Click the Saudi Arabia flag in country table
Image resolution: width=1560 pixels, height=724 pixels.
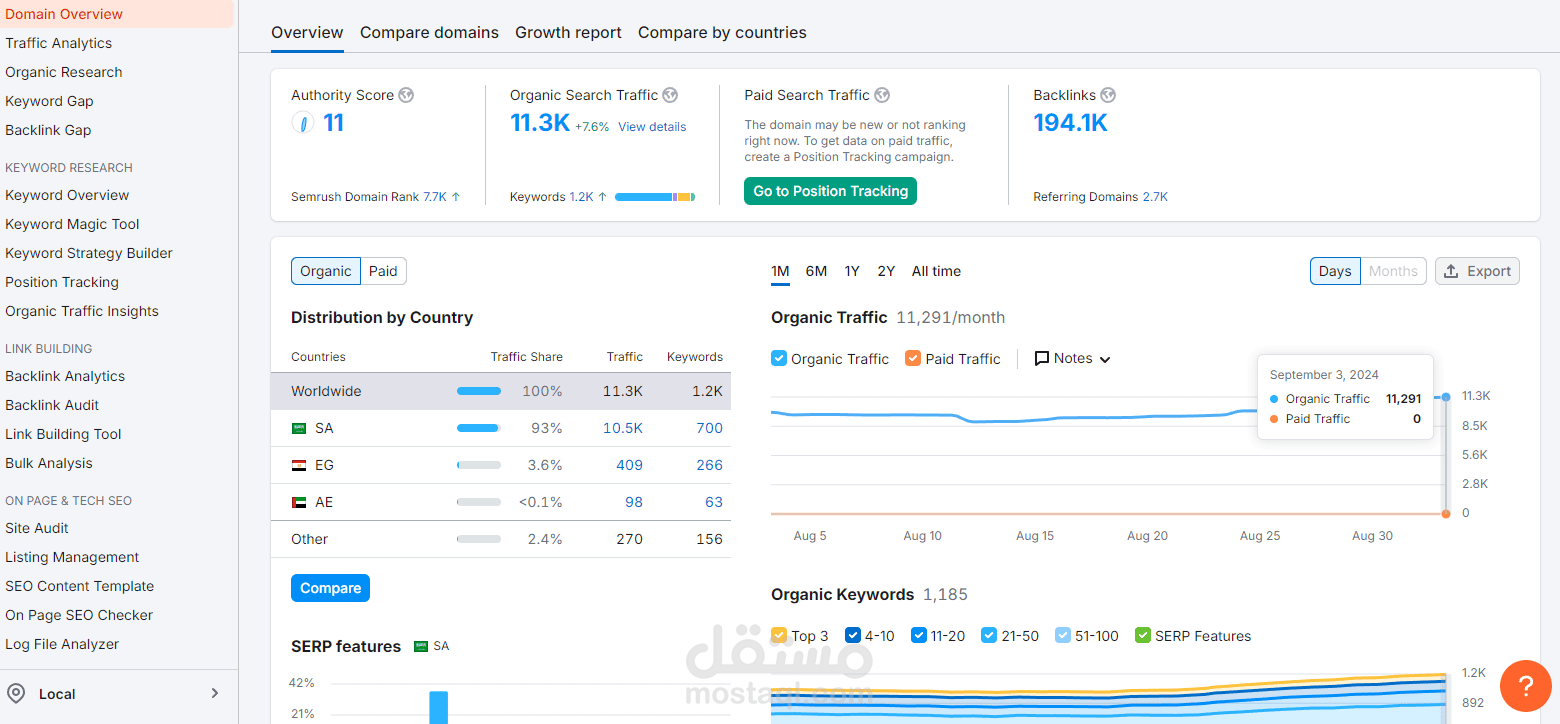[x=299, y=428]
